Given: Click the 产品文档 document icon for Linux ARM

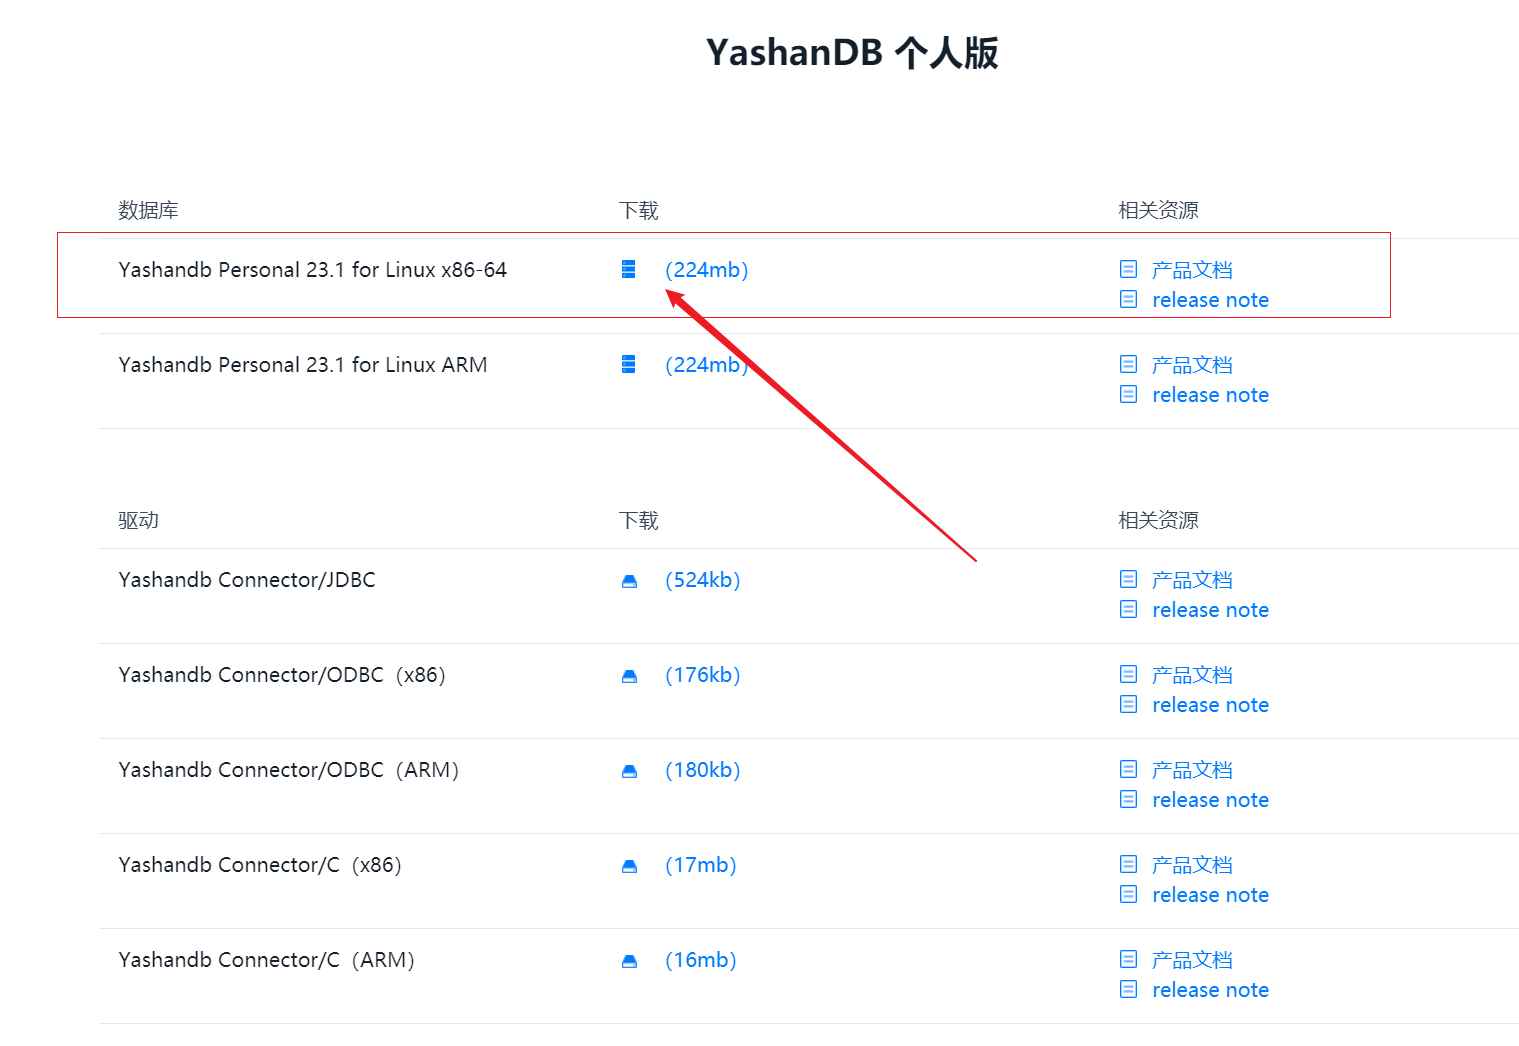Looking at the screenshot, I should [x=1128, y=364].
